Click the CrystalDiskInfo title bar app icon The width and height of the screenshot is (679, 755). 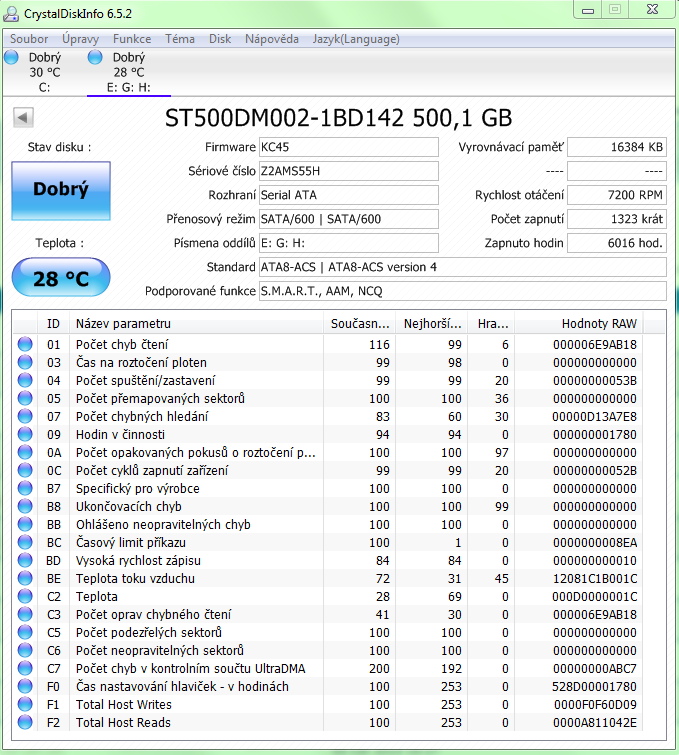click(11, 13)
